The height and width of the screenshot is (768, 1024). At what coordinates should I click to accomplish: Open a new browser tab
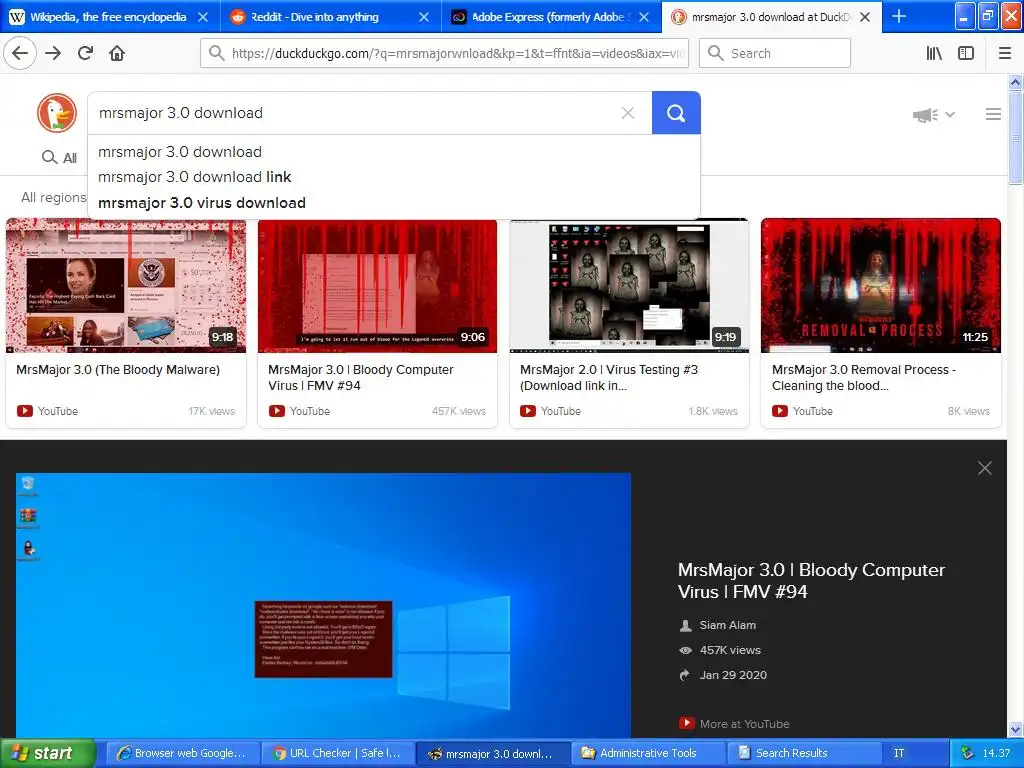pyautogui.click(x=899, y=16)
